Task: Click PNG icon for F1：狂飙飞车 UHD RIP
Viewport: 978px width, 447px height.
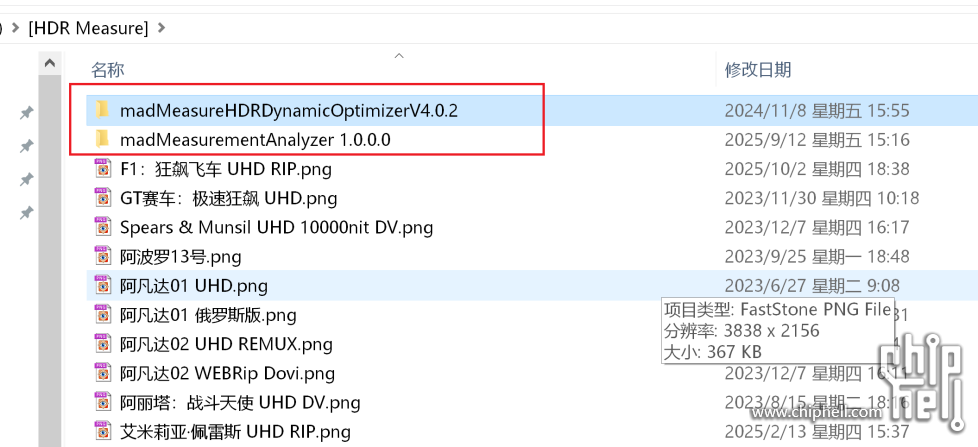Action: [102, 169]
